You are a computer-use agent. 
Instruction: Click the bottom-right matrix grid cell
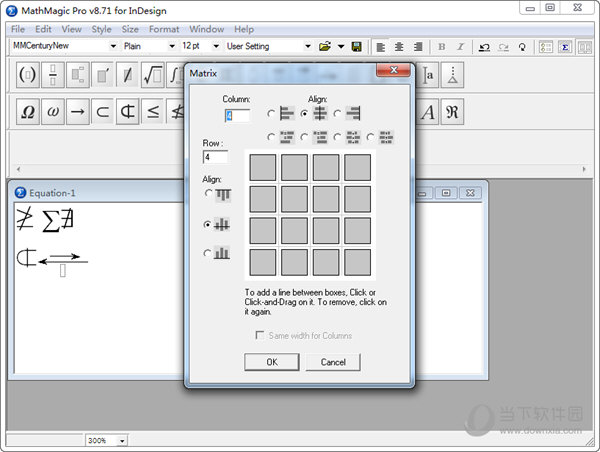click(357, 262)
